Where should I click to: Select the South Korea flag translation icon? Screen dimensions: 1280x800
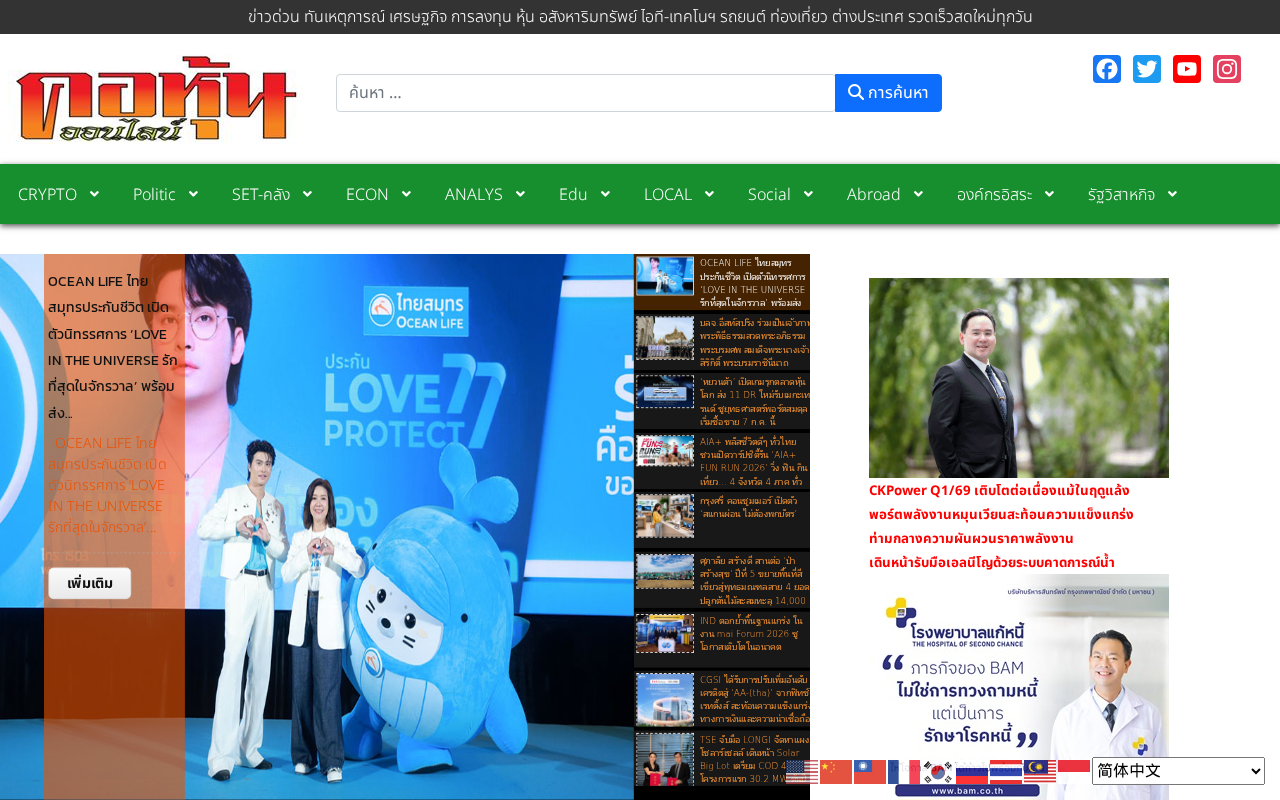[x=938, y=771]
